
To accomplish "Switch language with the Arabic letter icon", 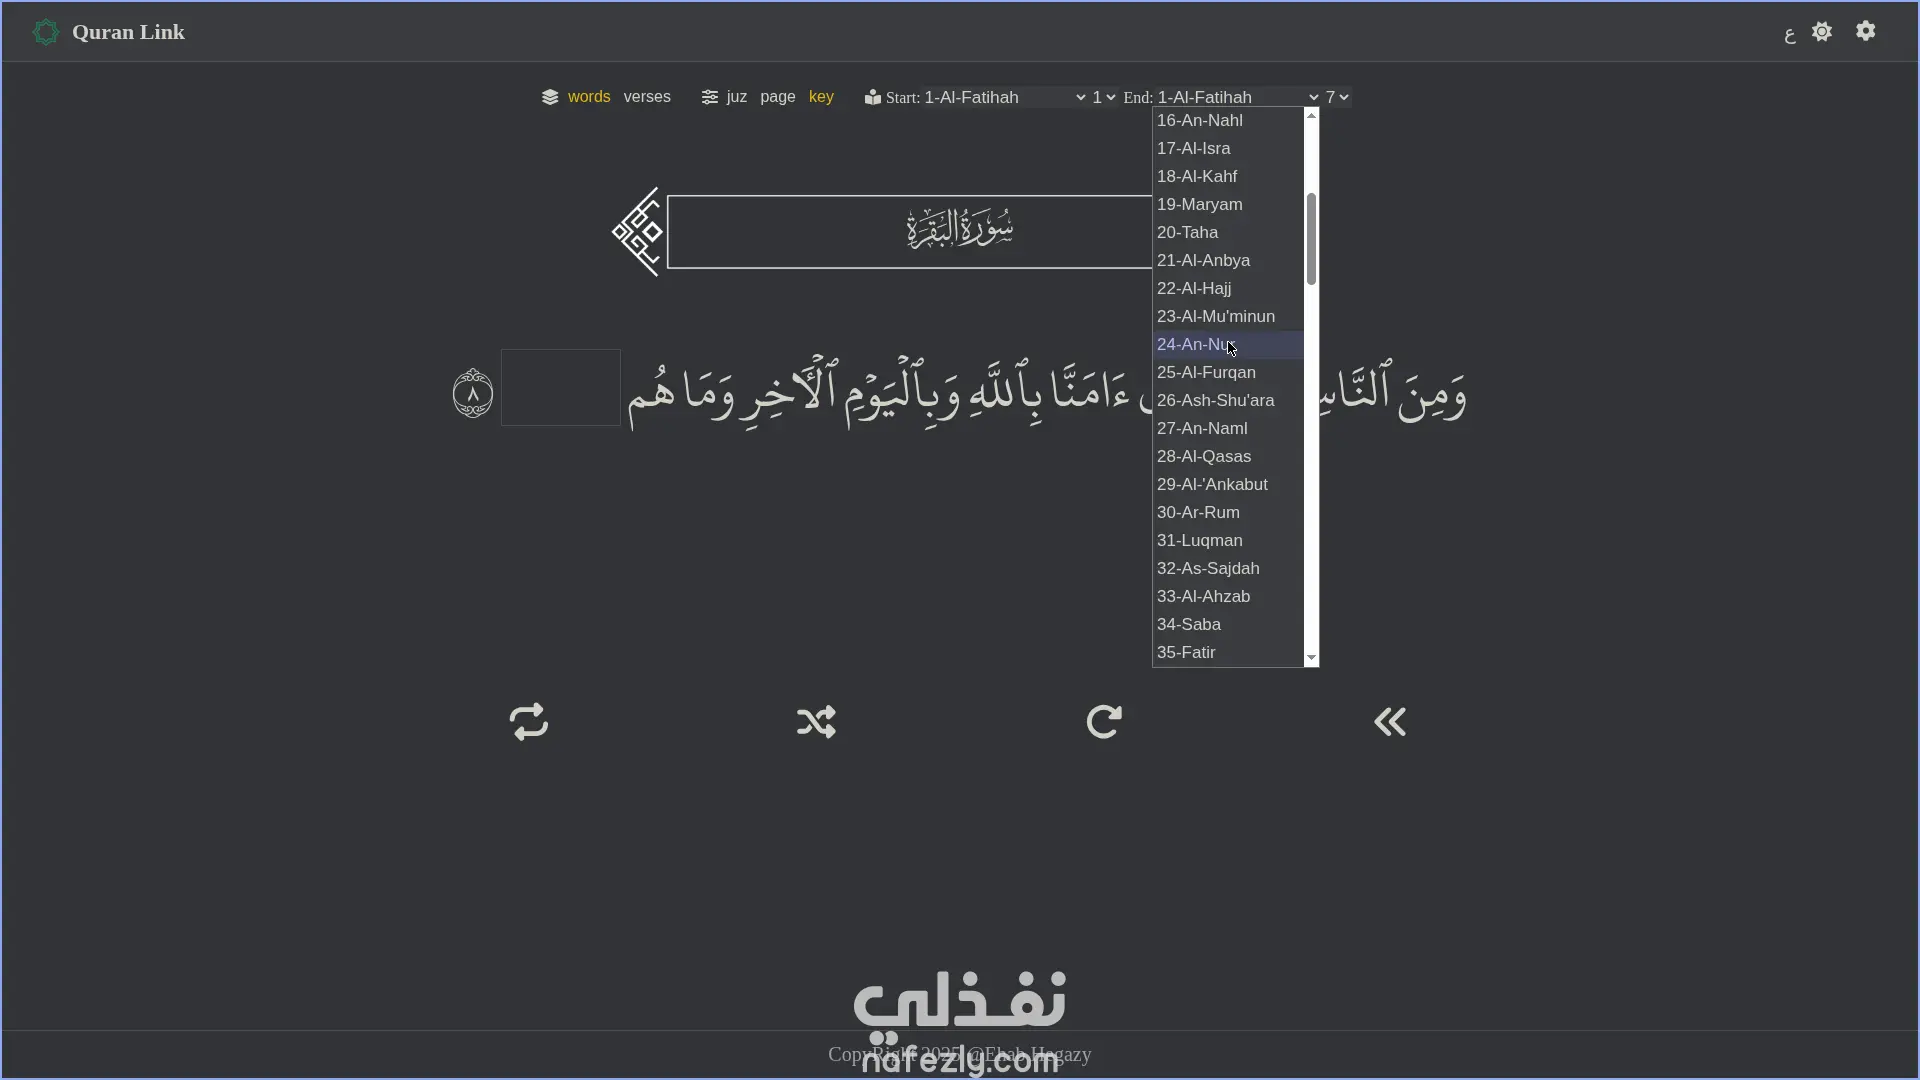I will 1789,35.
